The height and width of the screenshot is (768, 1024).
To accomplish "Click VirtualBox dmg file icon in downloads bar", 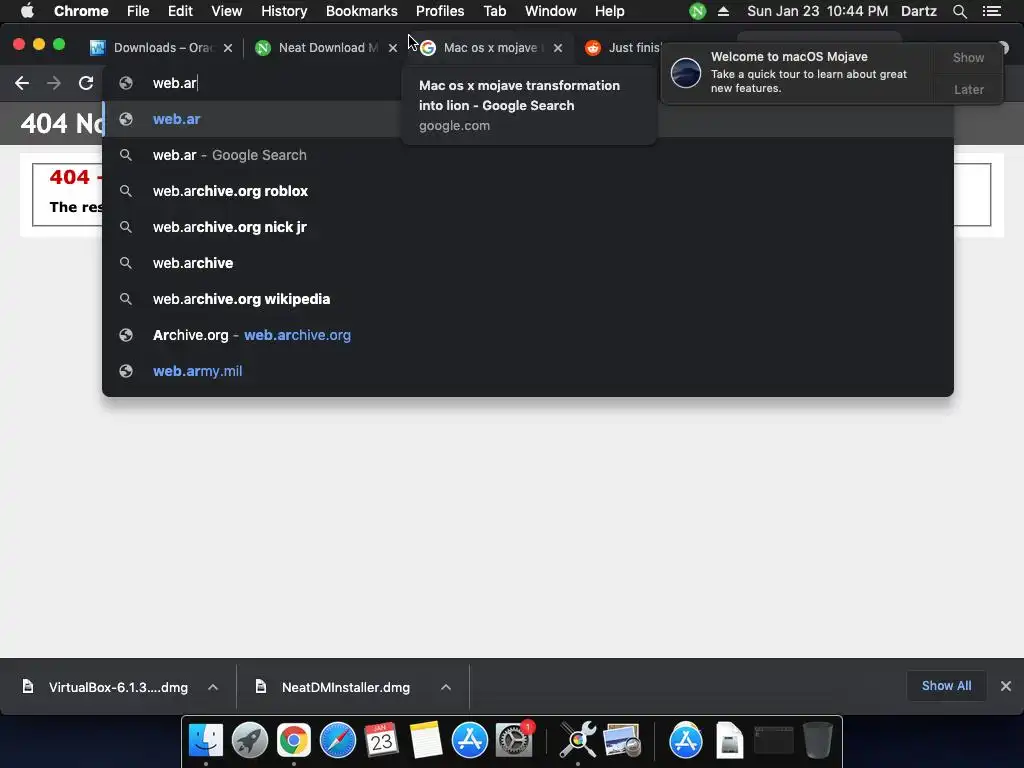I will pyautogui.click(x=27, y=686).
